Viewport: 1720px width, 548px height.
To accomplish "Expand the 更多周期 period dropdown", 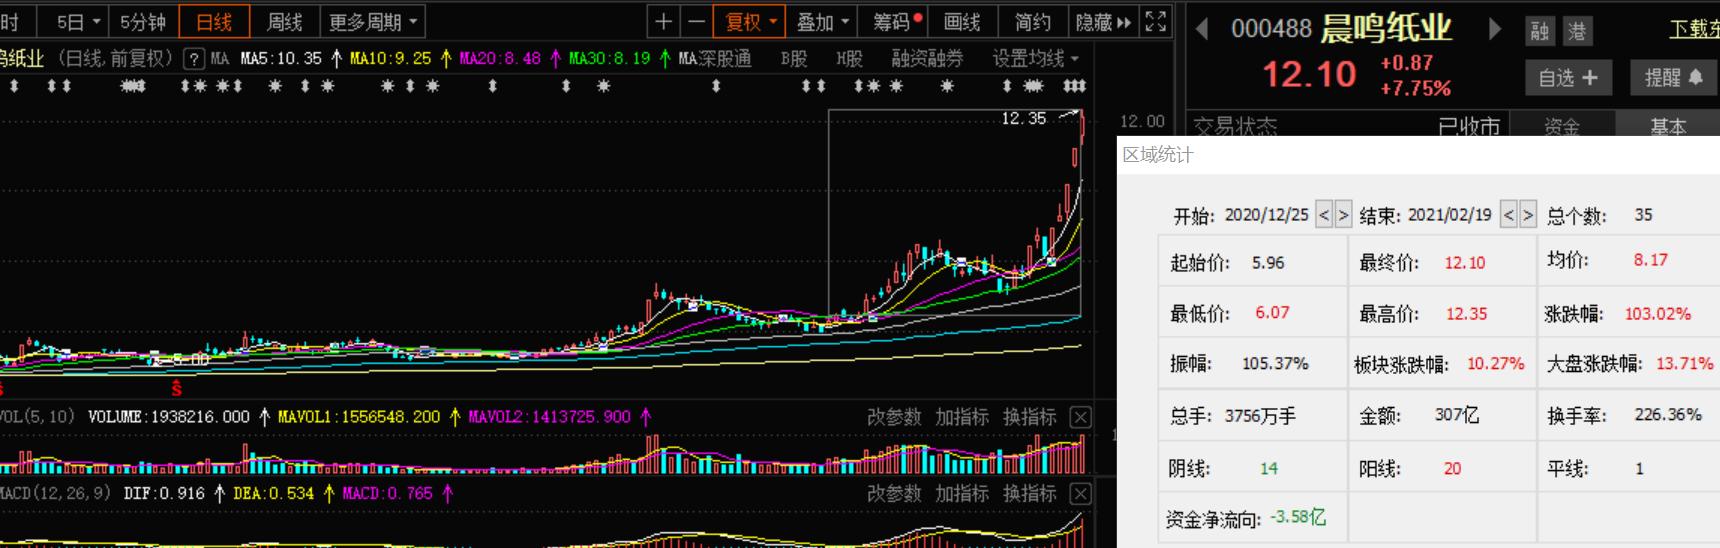I will [x=372, y=21].
